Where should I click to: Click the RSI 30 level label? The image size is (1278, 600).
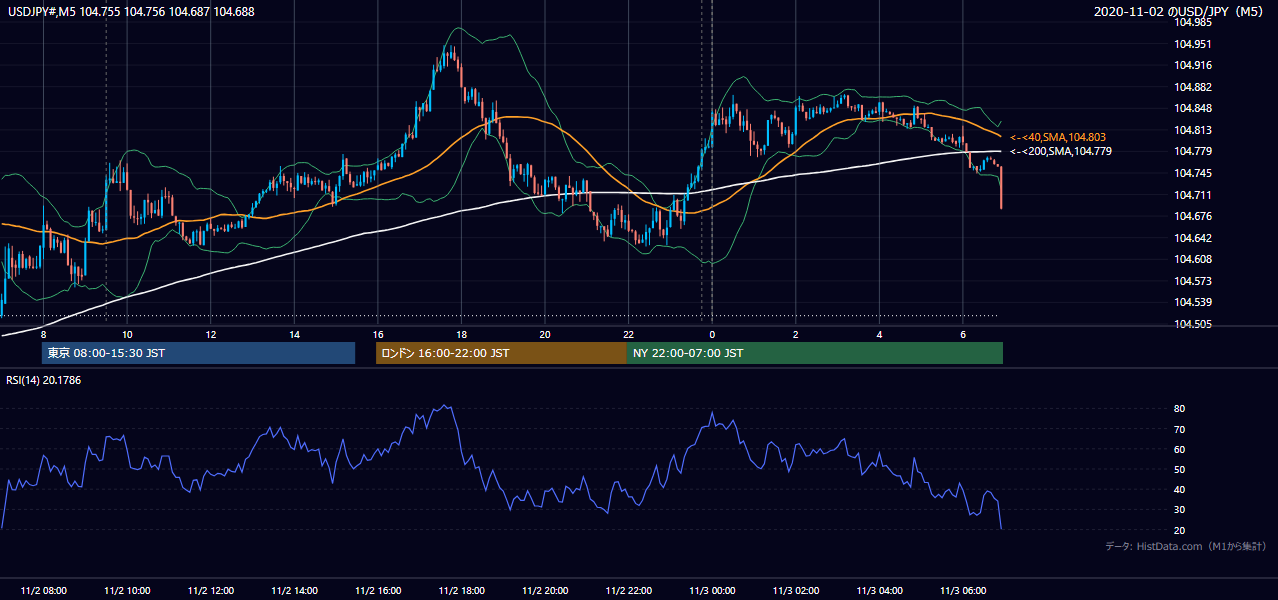(1179, 510)
